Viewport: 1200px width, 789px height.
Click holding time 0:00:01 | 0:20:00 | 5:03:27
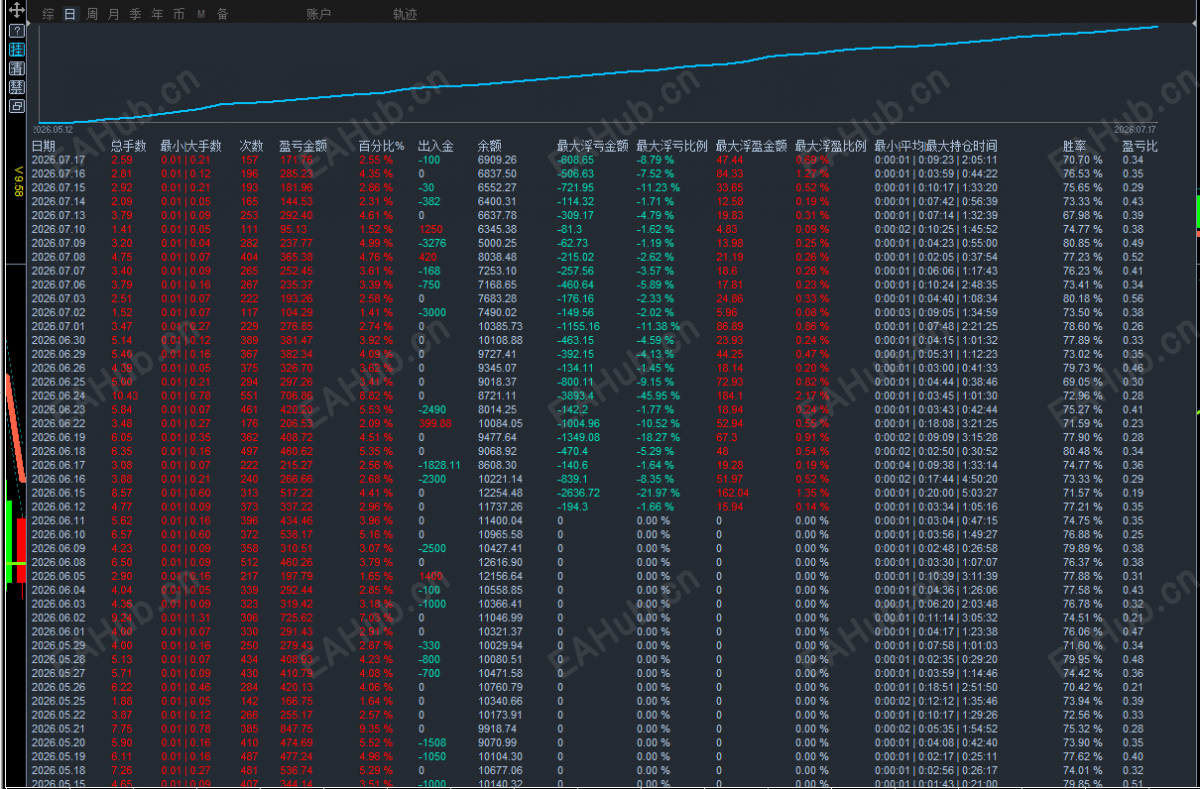pyautogui.click(x=936, y=493)
